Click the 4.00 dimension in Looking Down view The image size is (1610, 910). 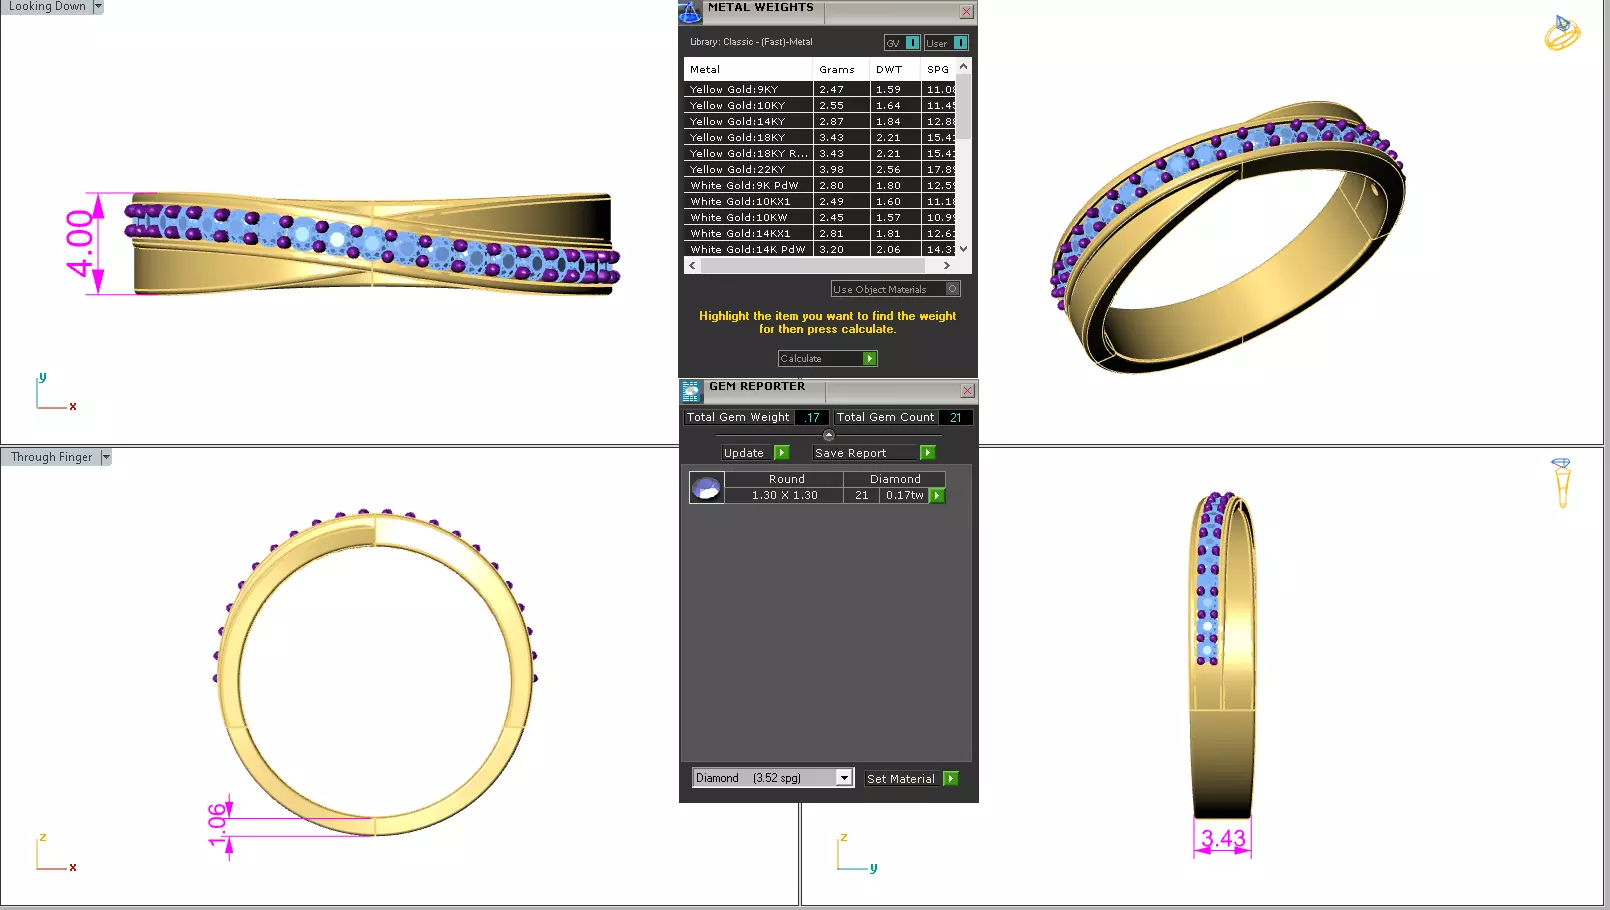(82, 244)
